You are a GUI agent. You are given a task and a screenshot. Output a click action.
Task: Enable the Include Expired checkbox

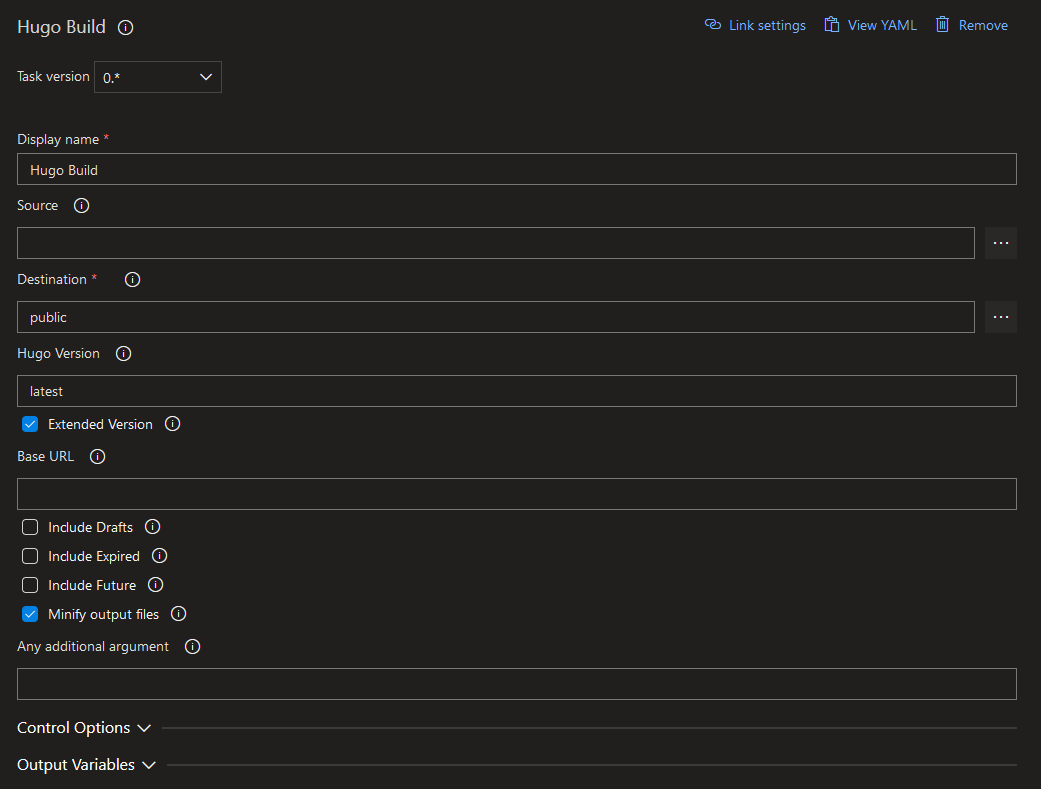click(x=30, y=556)
